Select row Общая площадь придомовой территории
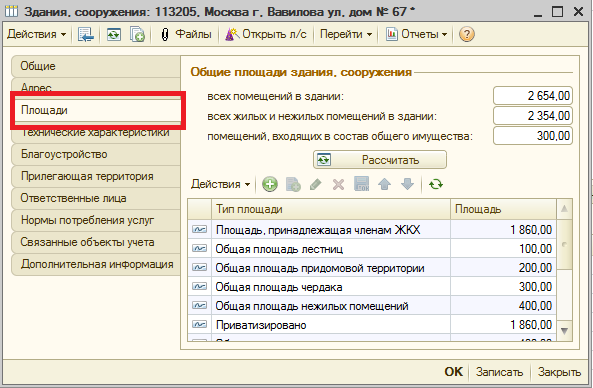 pyautogui.click(x=372, y=268)
